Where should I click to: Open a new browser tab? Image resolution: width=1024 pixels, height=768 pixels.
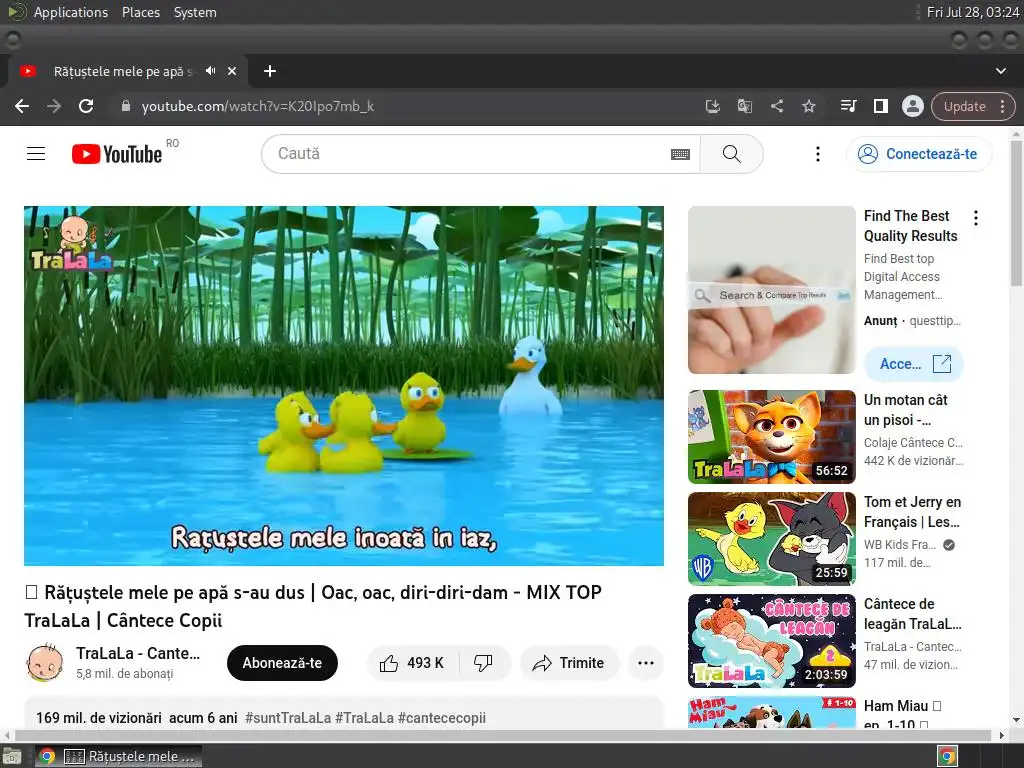pos(270,71)
